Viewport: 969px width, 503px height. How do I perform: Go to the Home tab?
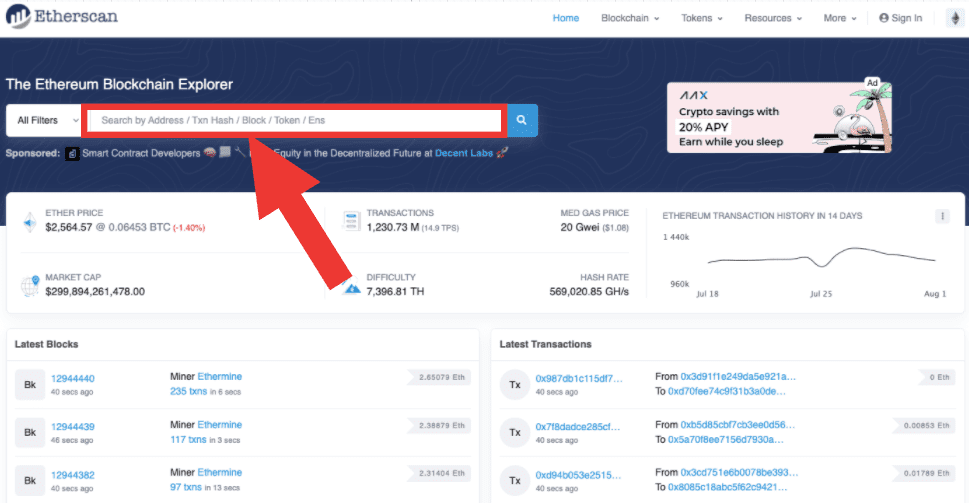point(565,18)
